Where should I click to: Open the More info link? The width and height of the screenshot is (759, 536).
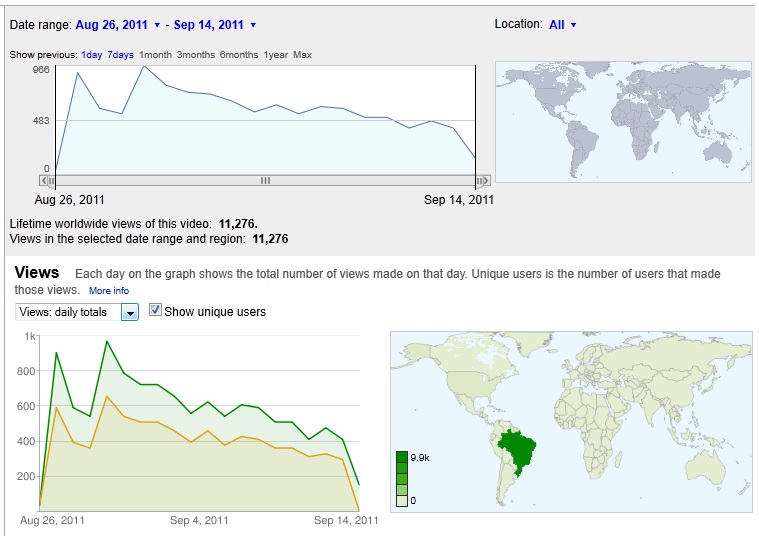tap(108, 291)
